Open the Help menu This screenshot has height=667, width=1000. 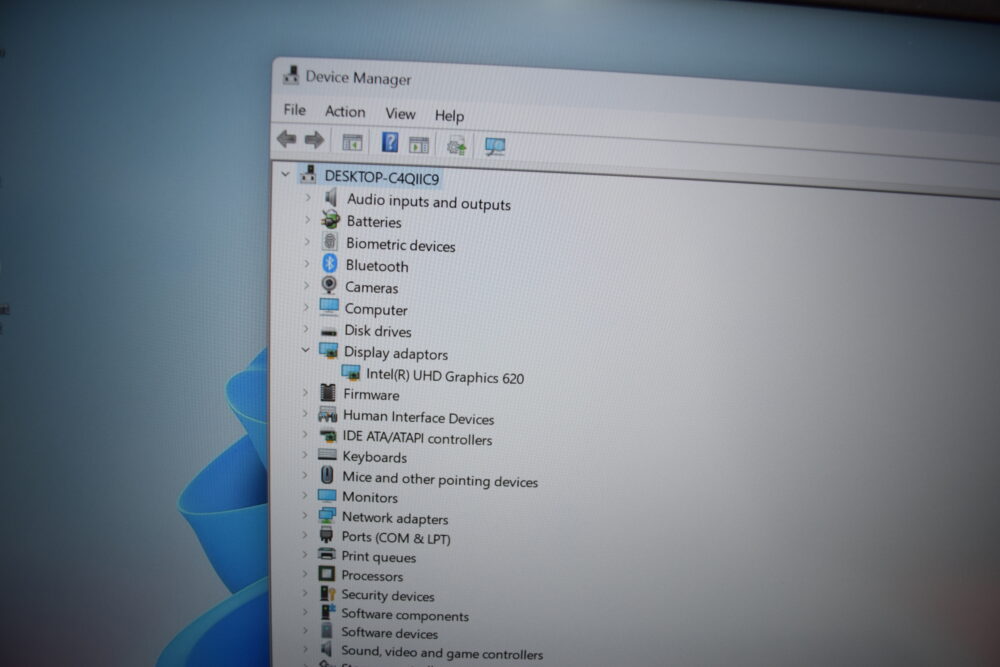[449, 115]
